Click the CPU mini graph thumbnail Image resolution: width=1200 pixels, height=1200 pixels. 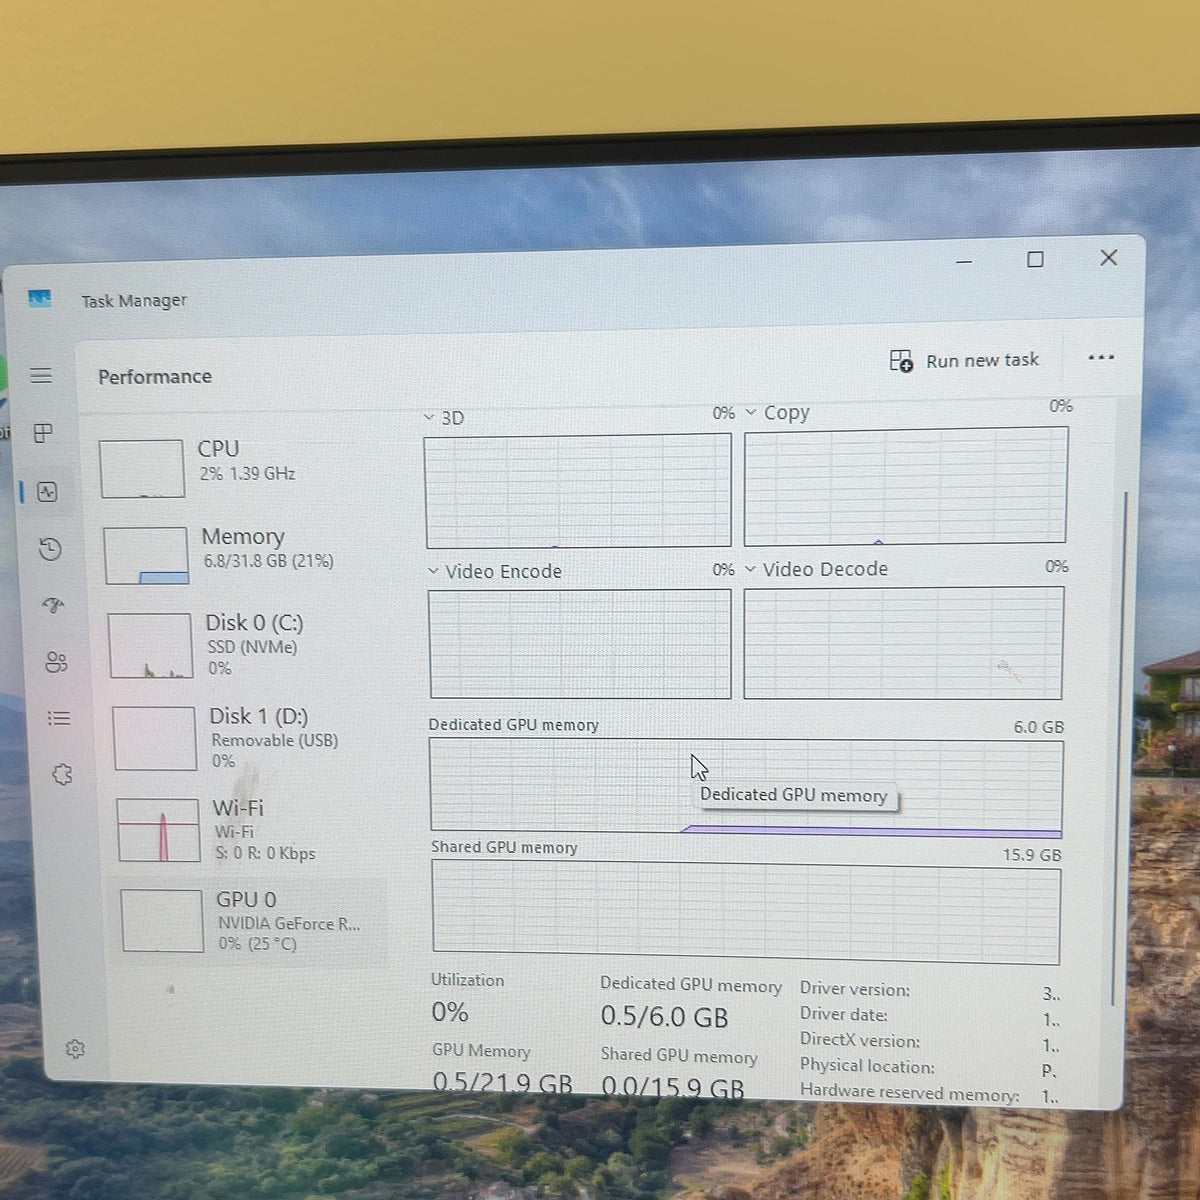click(x=142, y=468)
